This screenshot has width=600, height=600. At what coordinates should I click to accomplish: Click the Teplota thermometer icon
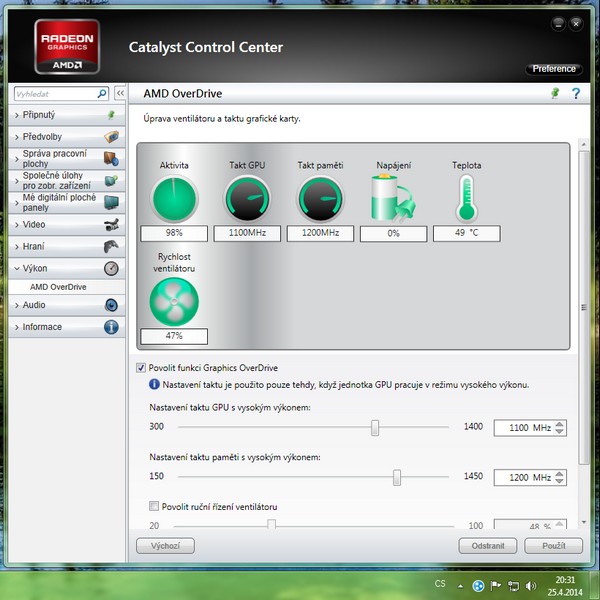coord(465,198)
